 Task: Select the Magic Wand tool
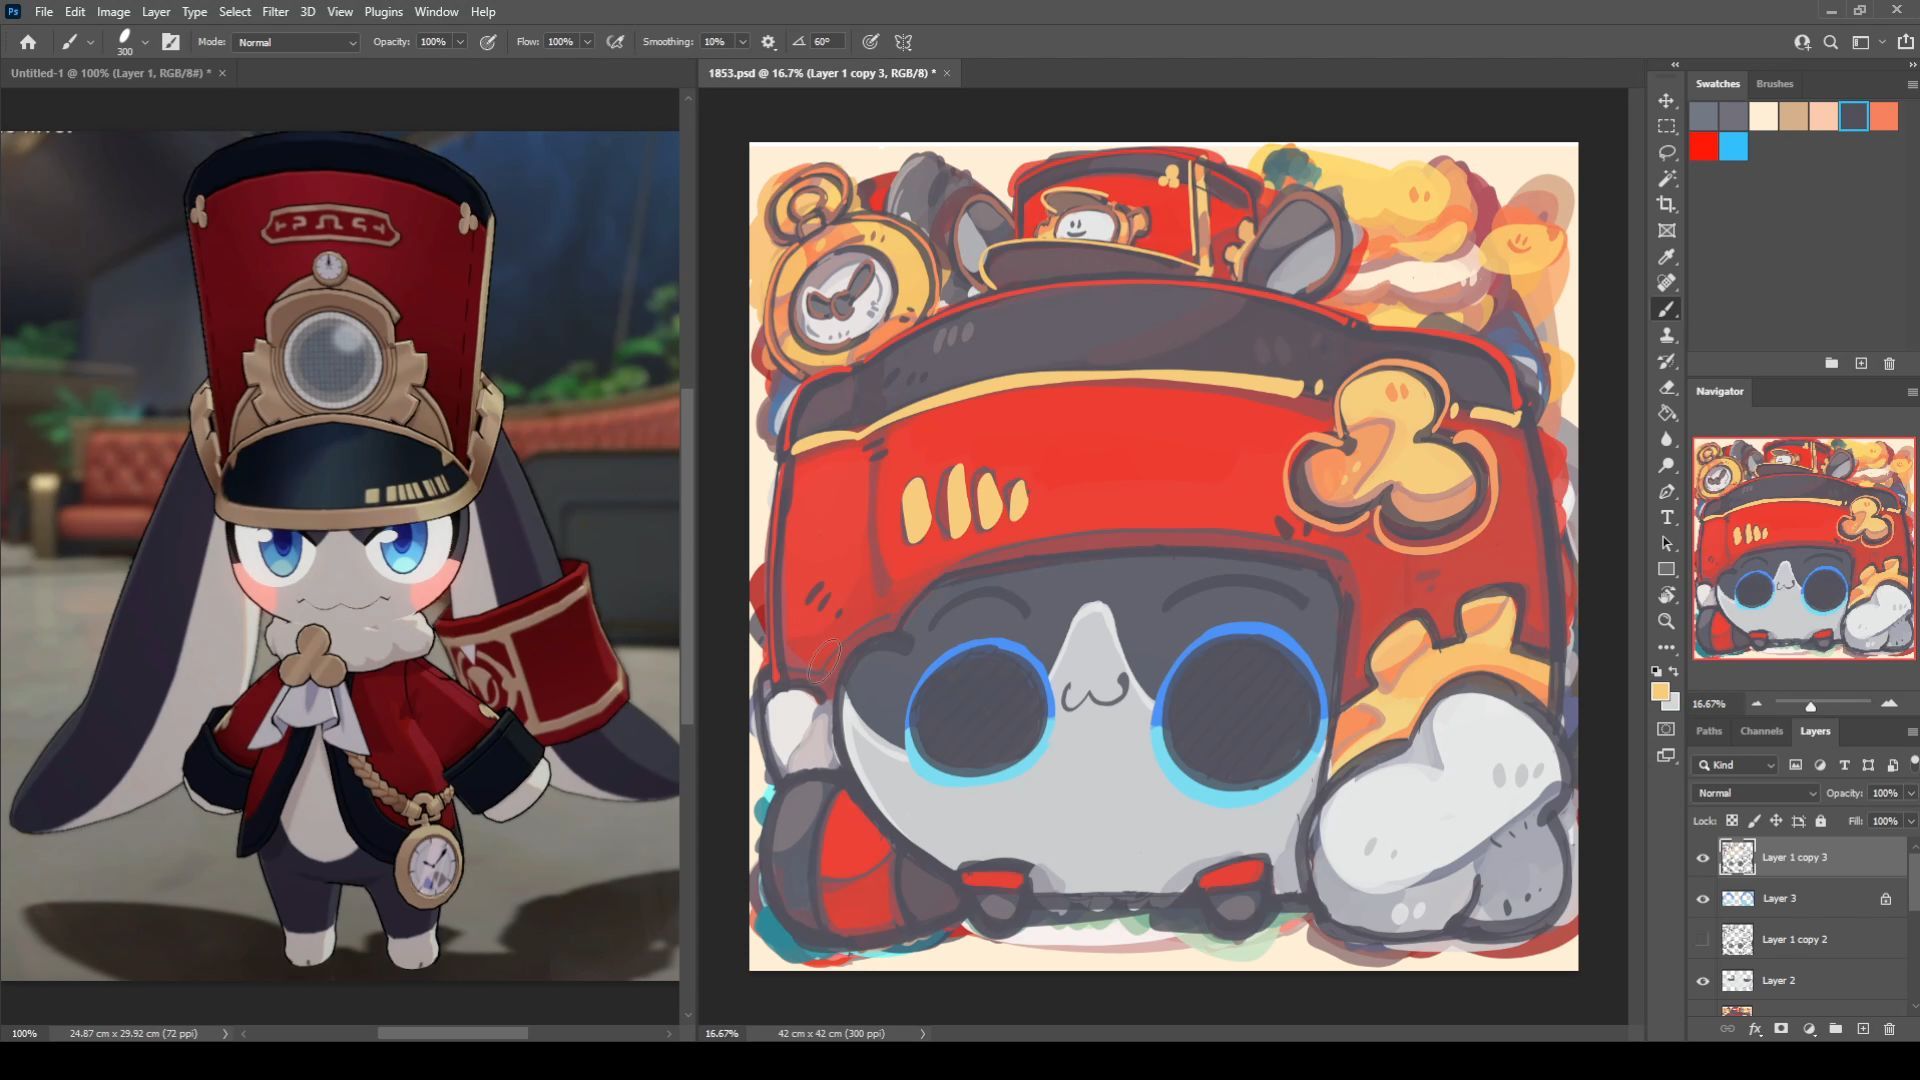[x=1666, y=179]
